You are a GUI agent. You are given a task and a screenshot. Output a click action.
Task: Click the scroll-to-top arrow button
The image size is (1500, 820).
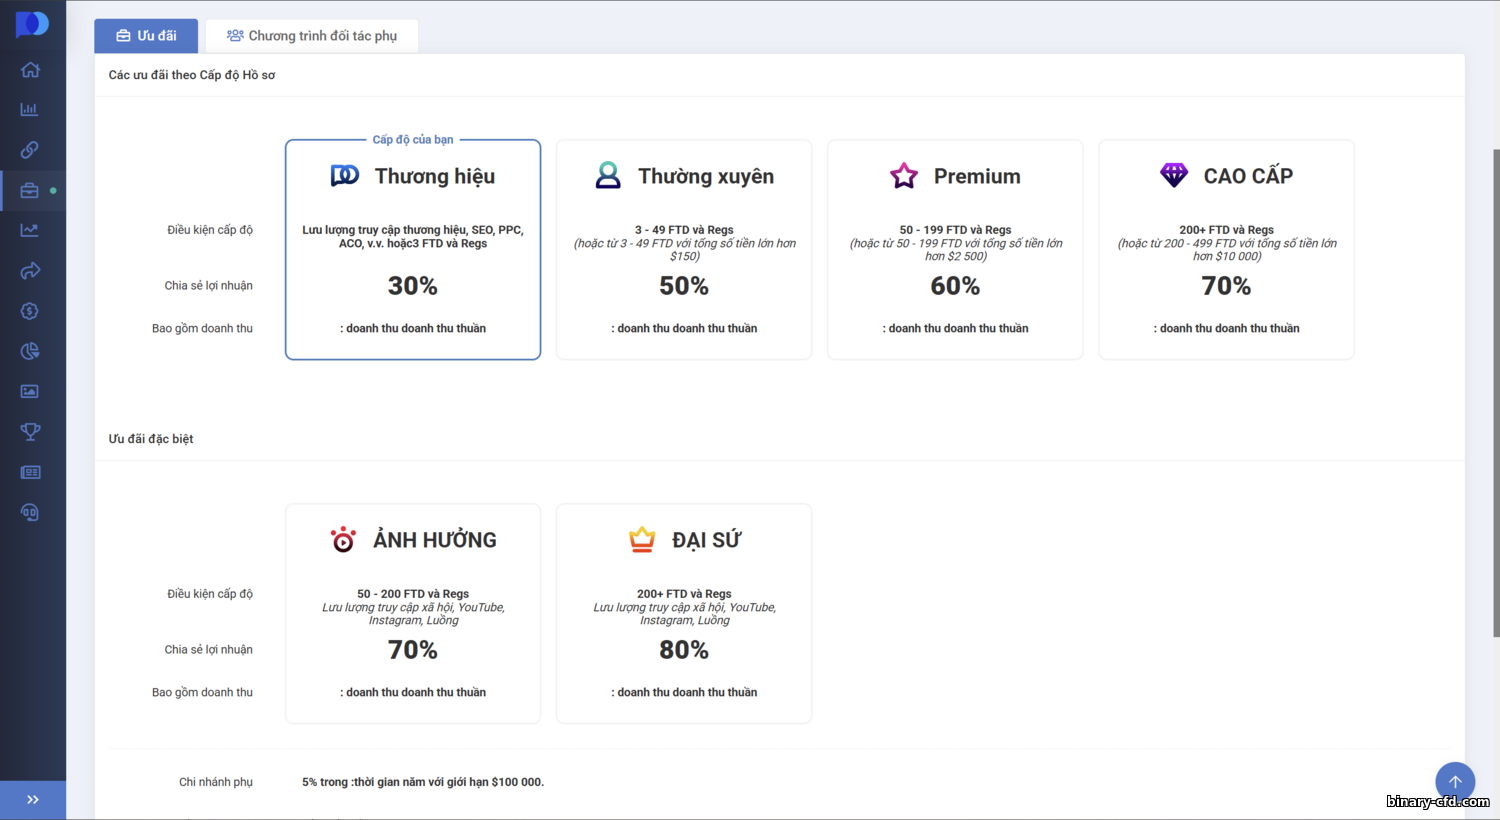[1455, 782]
